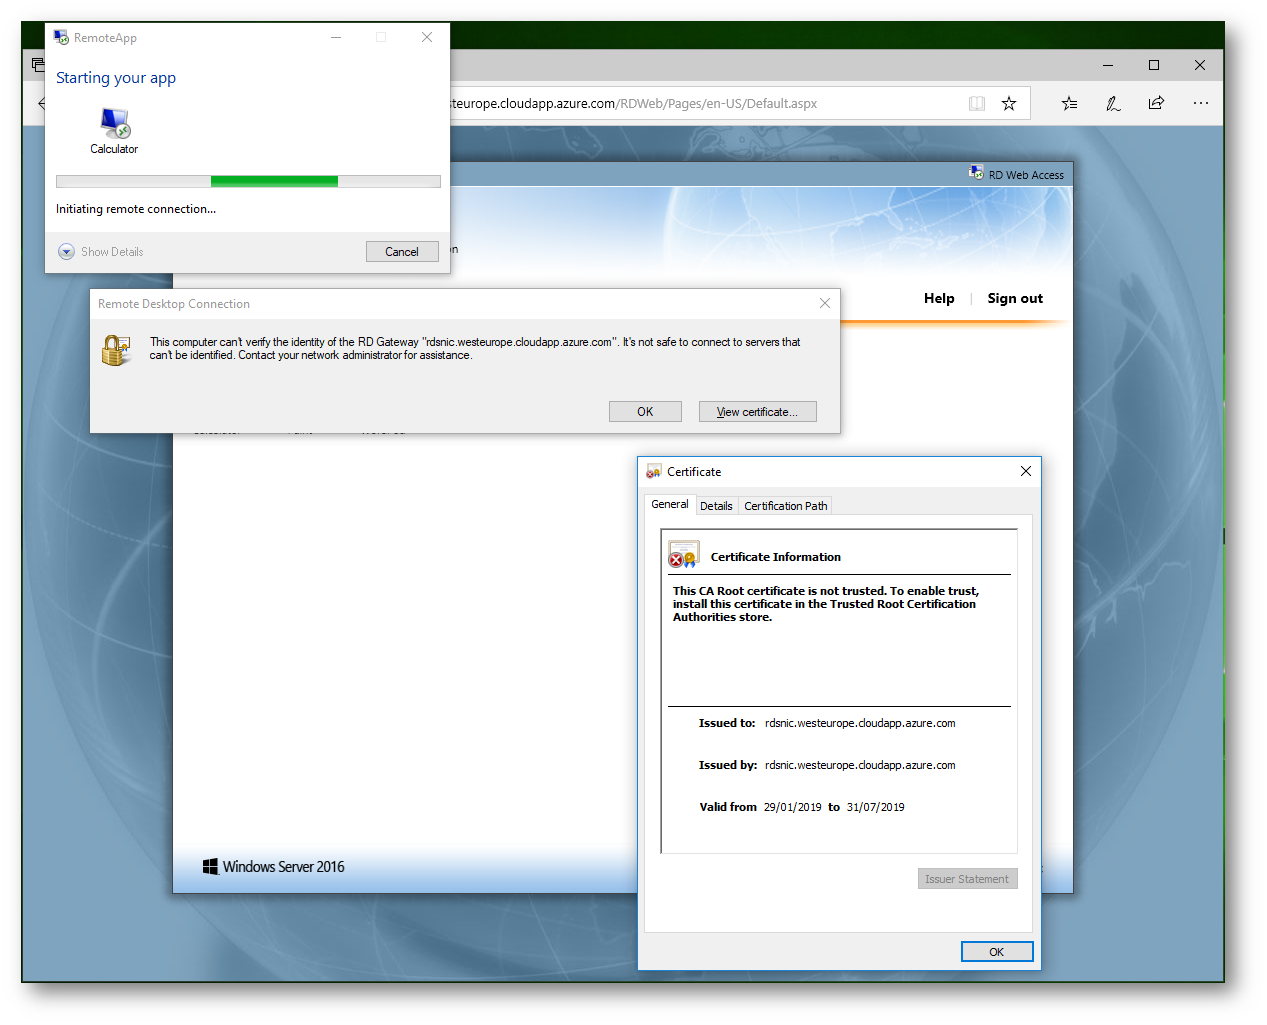
Task: Open View certificate in the Remote Desktop Connection dialog
Action: pos(757,412)
